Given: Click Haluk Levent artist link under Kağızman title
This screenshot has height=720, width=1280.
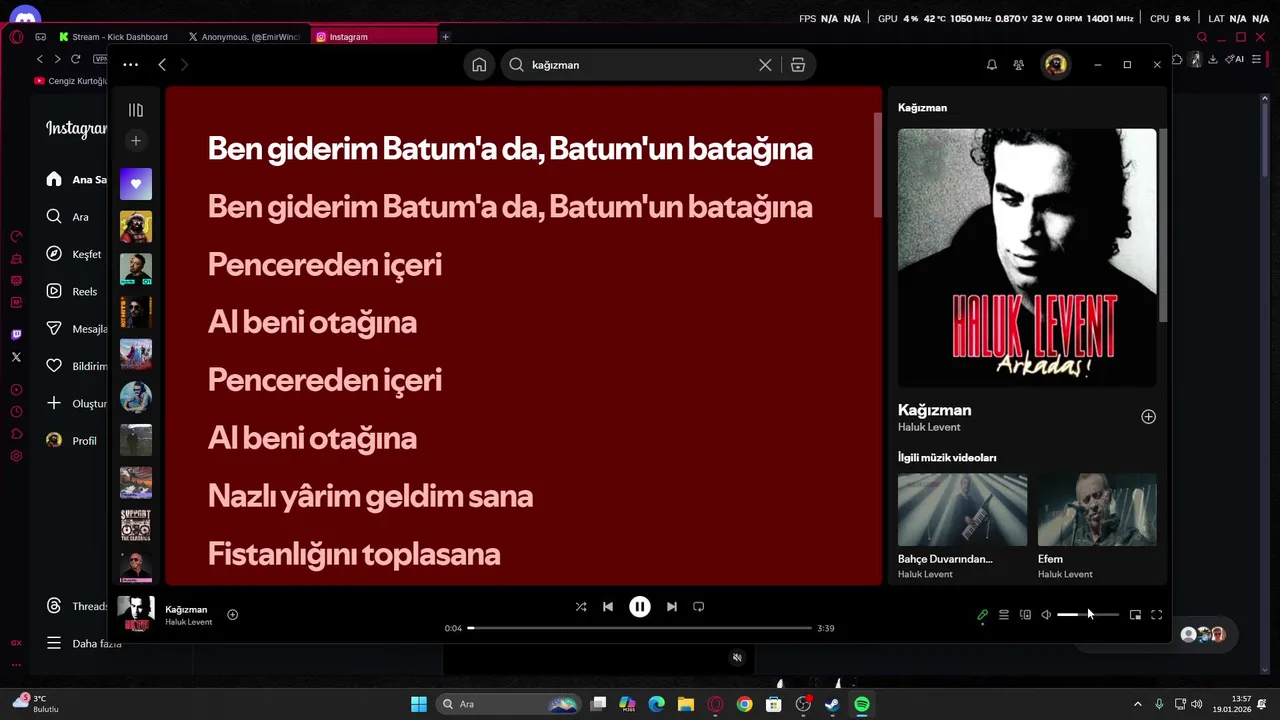Looking at the screenshot, I should (x=929, y=427).
